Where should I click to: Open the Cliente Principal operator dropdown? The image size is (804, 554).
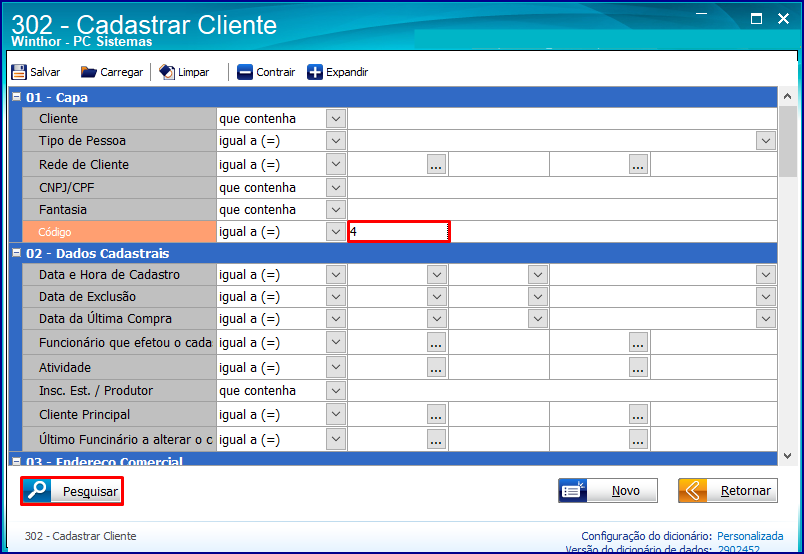[336, 414]
